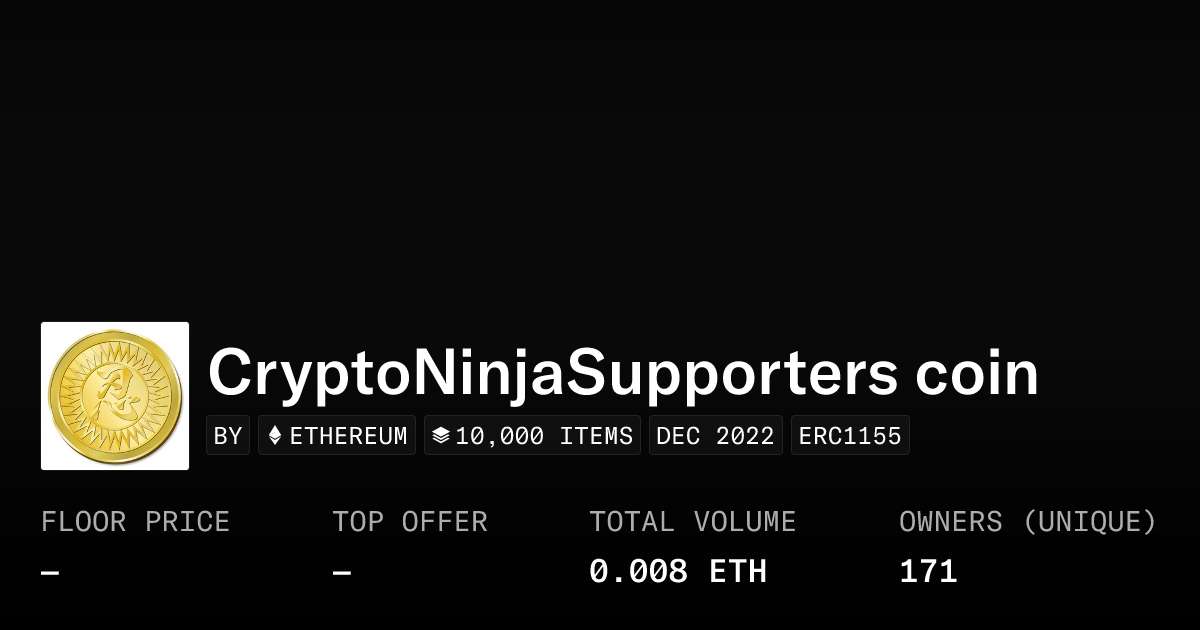Image resolution: width=1200 pixels, height=630 pixels.
Task: Click the TOP OFFER label
Action: pyautogui.click(x=410, y=522)
